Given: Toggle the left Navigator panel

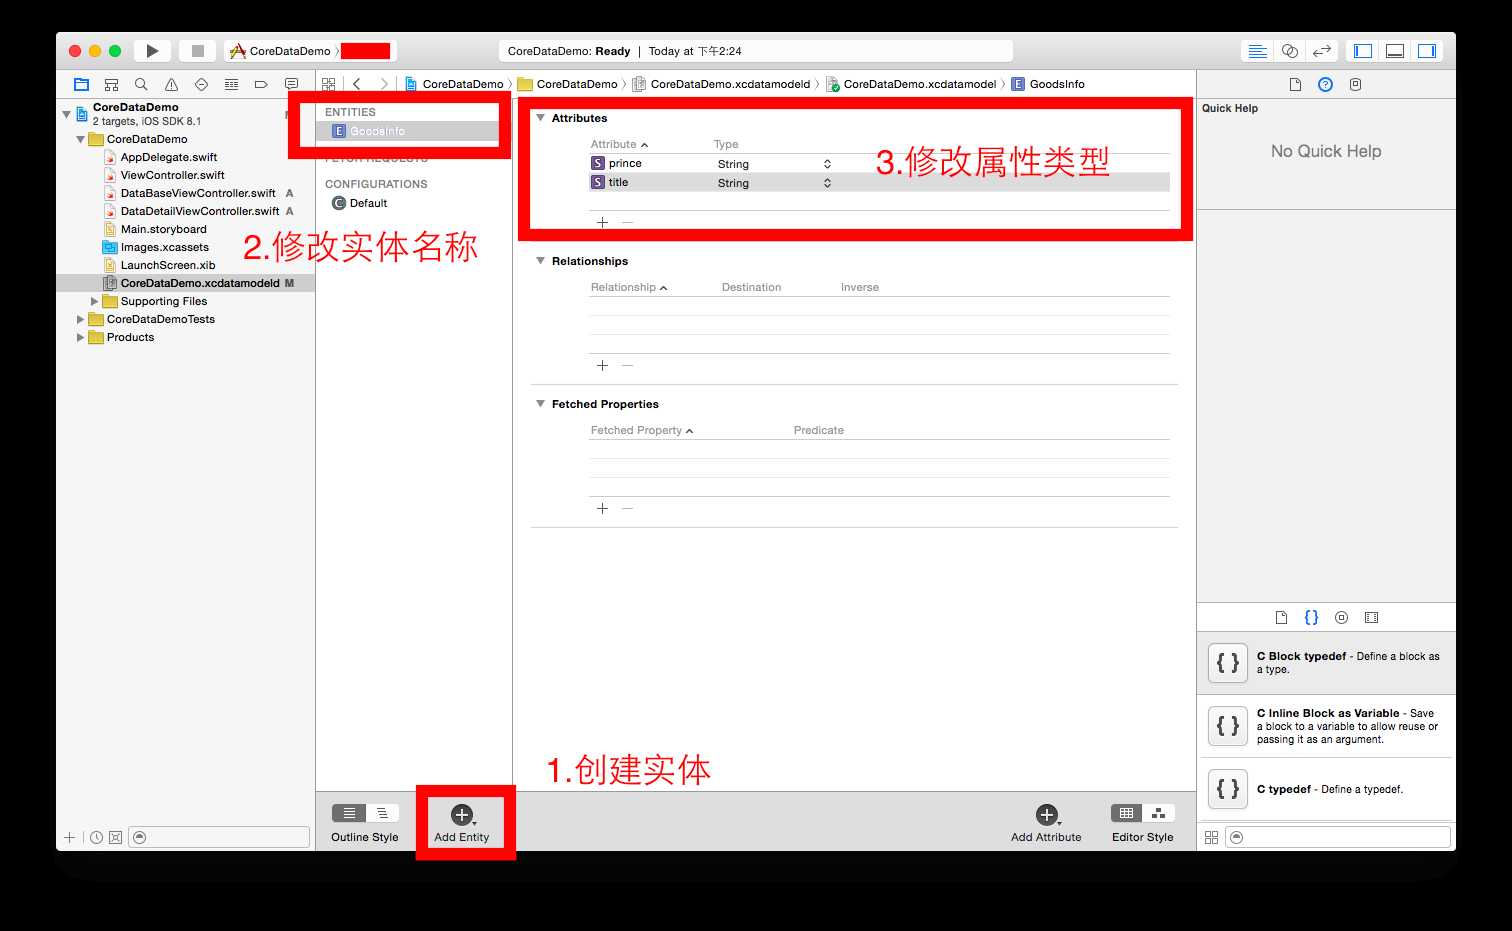Looking at the screenshot, I should click(1363, 51).
